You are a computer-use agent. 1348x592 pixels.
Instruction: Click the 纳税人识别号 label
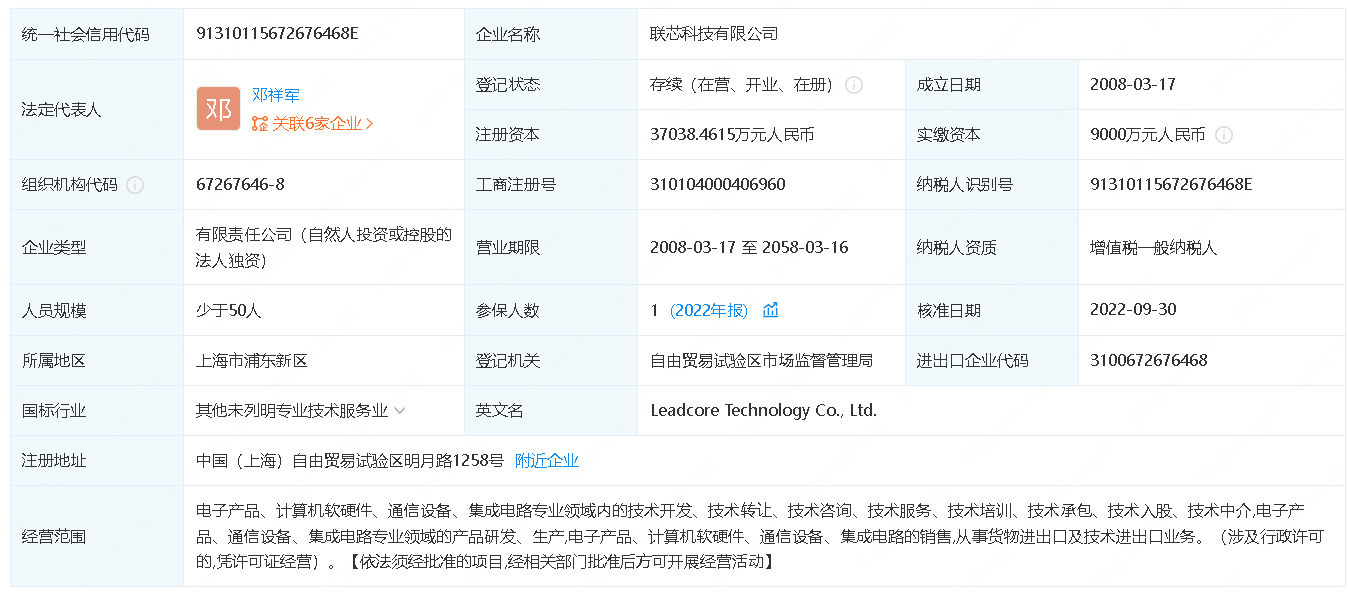pyautogui.click(x=965, y=185)
